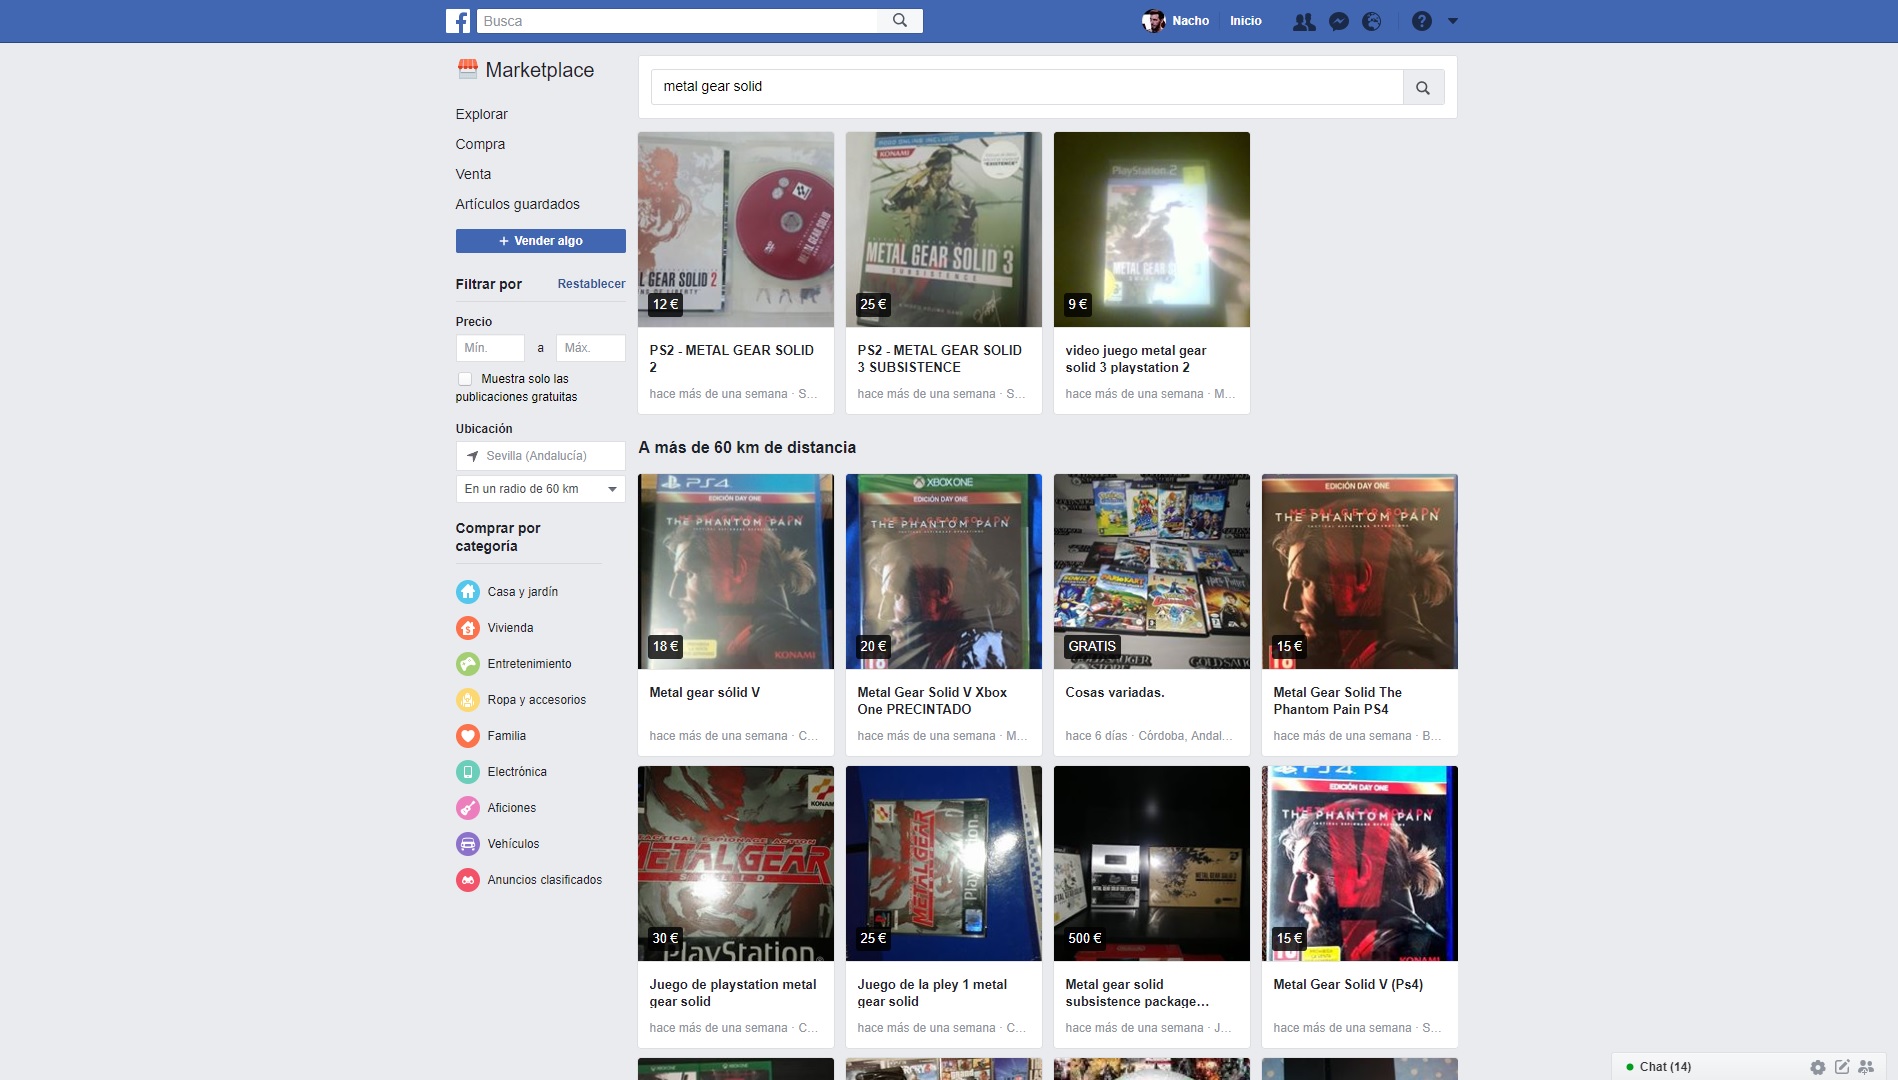The image size is (1898, 1080).
Task: Go to Explorar in Marketplace sidebar
Action: (481, 114)
